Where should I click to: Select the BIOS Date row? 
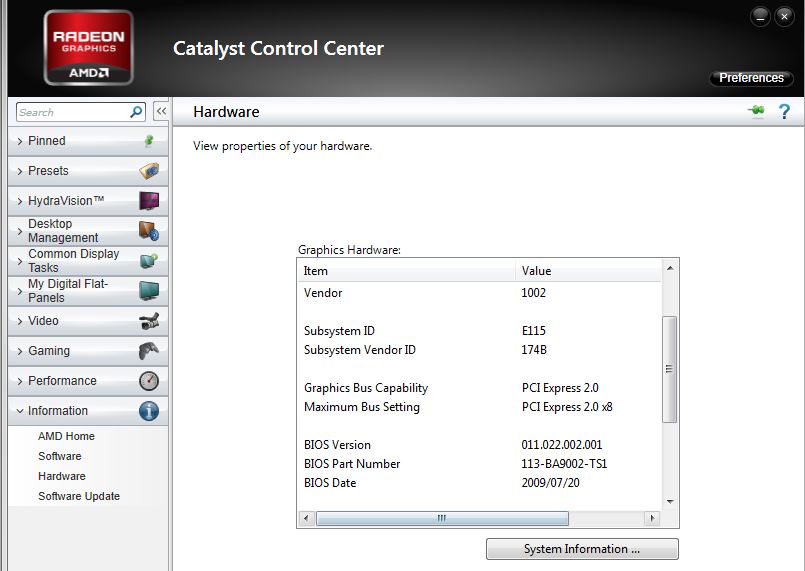point(479,483)
